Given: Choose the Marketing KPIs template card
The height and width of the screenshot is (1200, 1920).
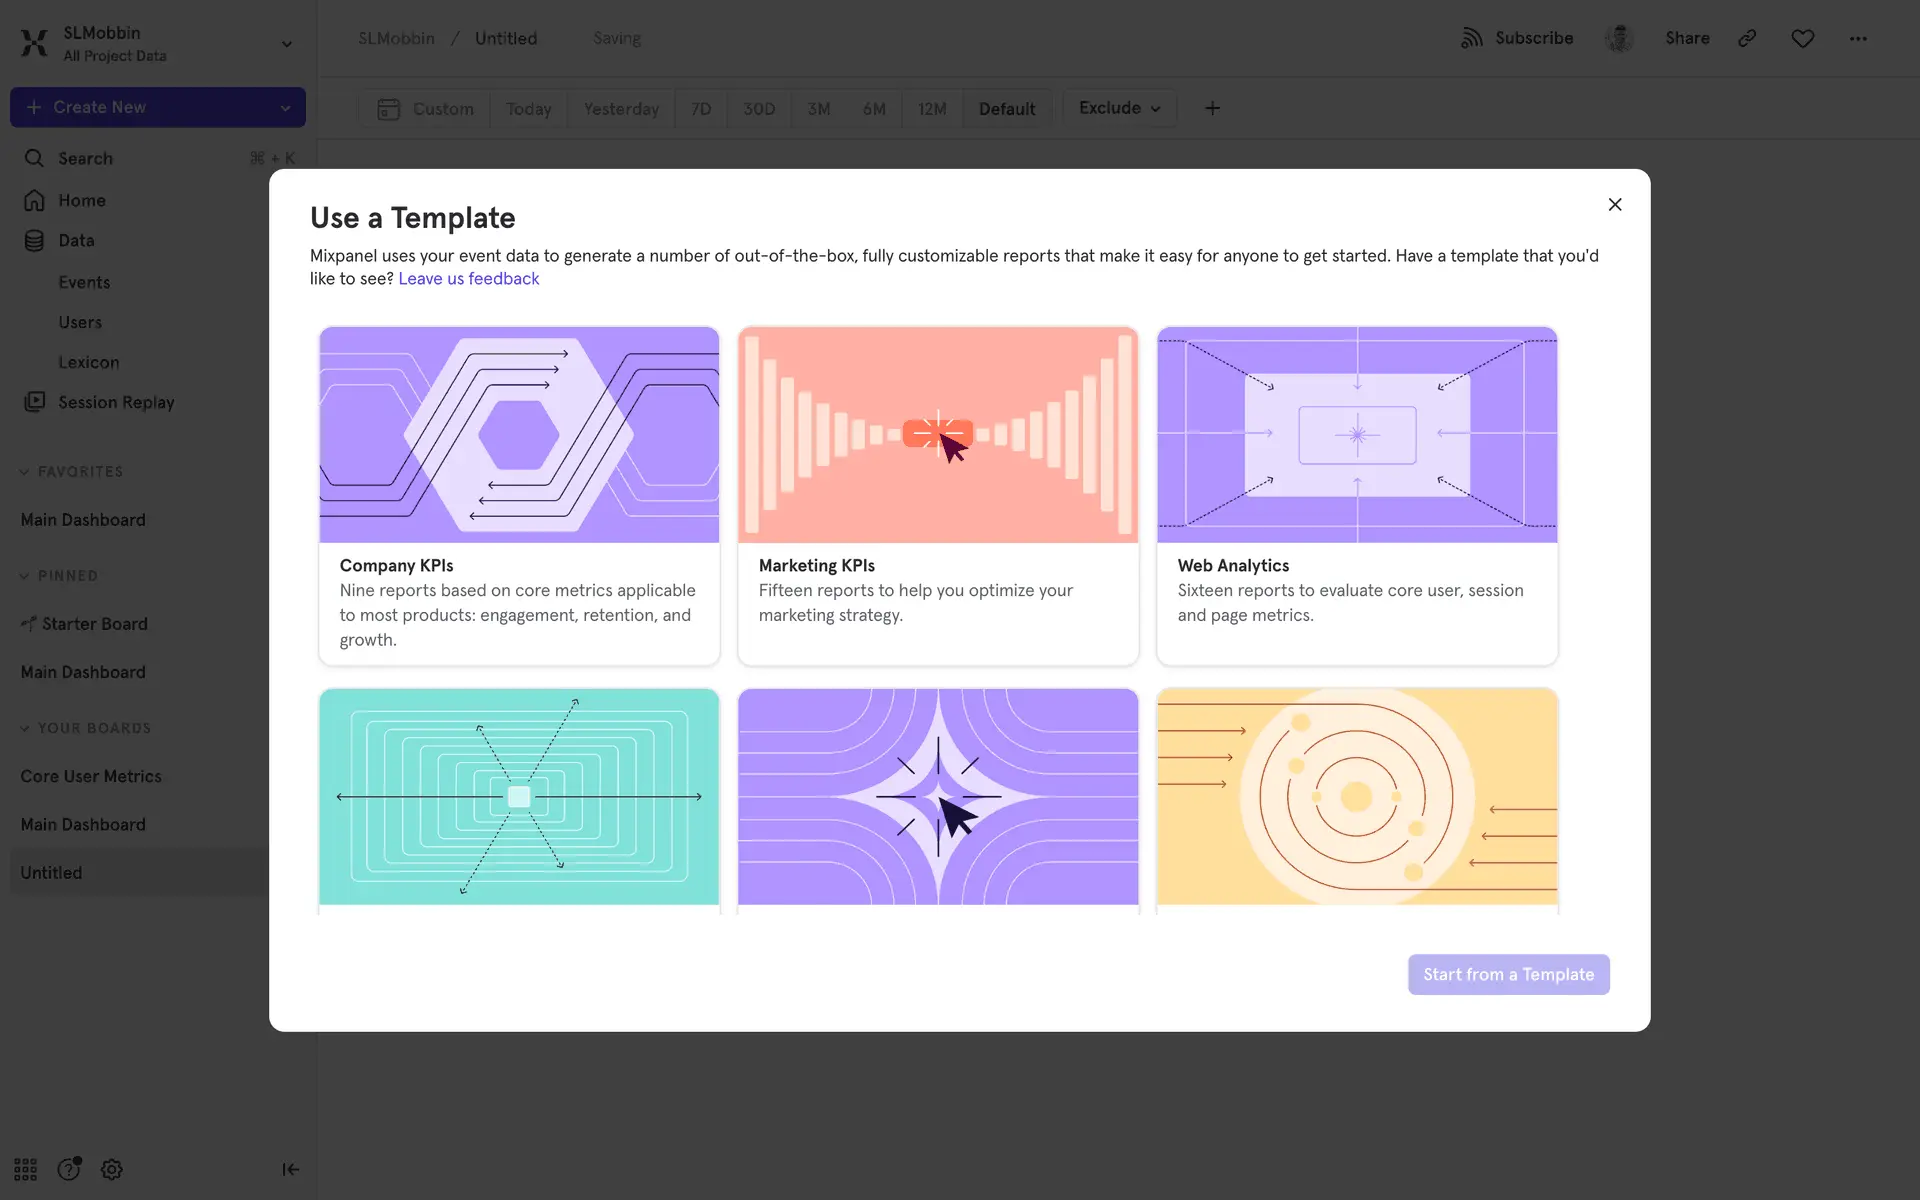Looking at the screenshot, I should click(x=937, y=496).
